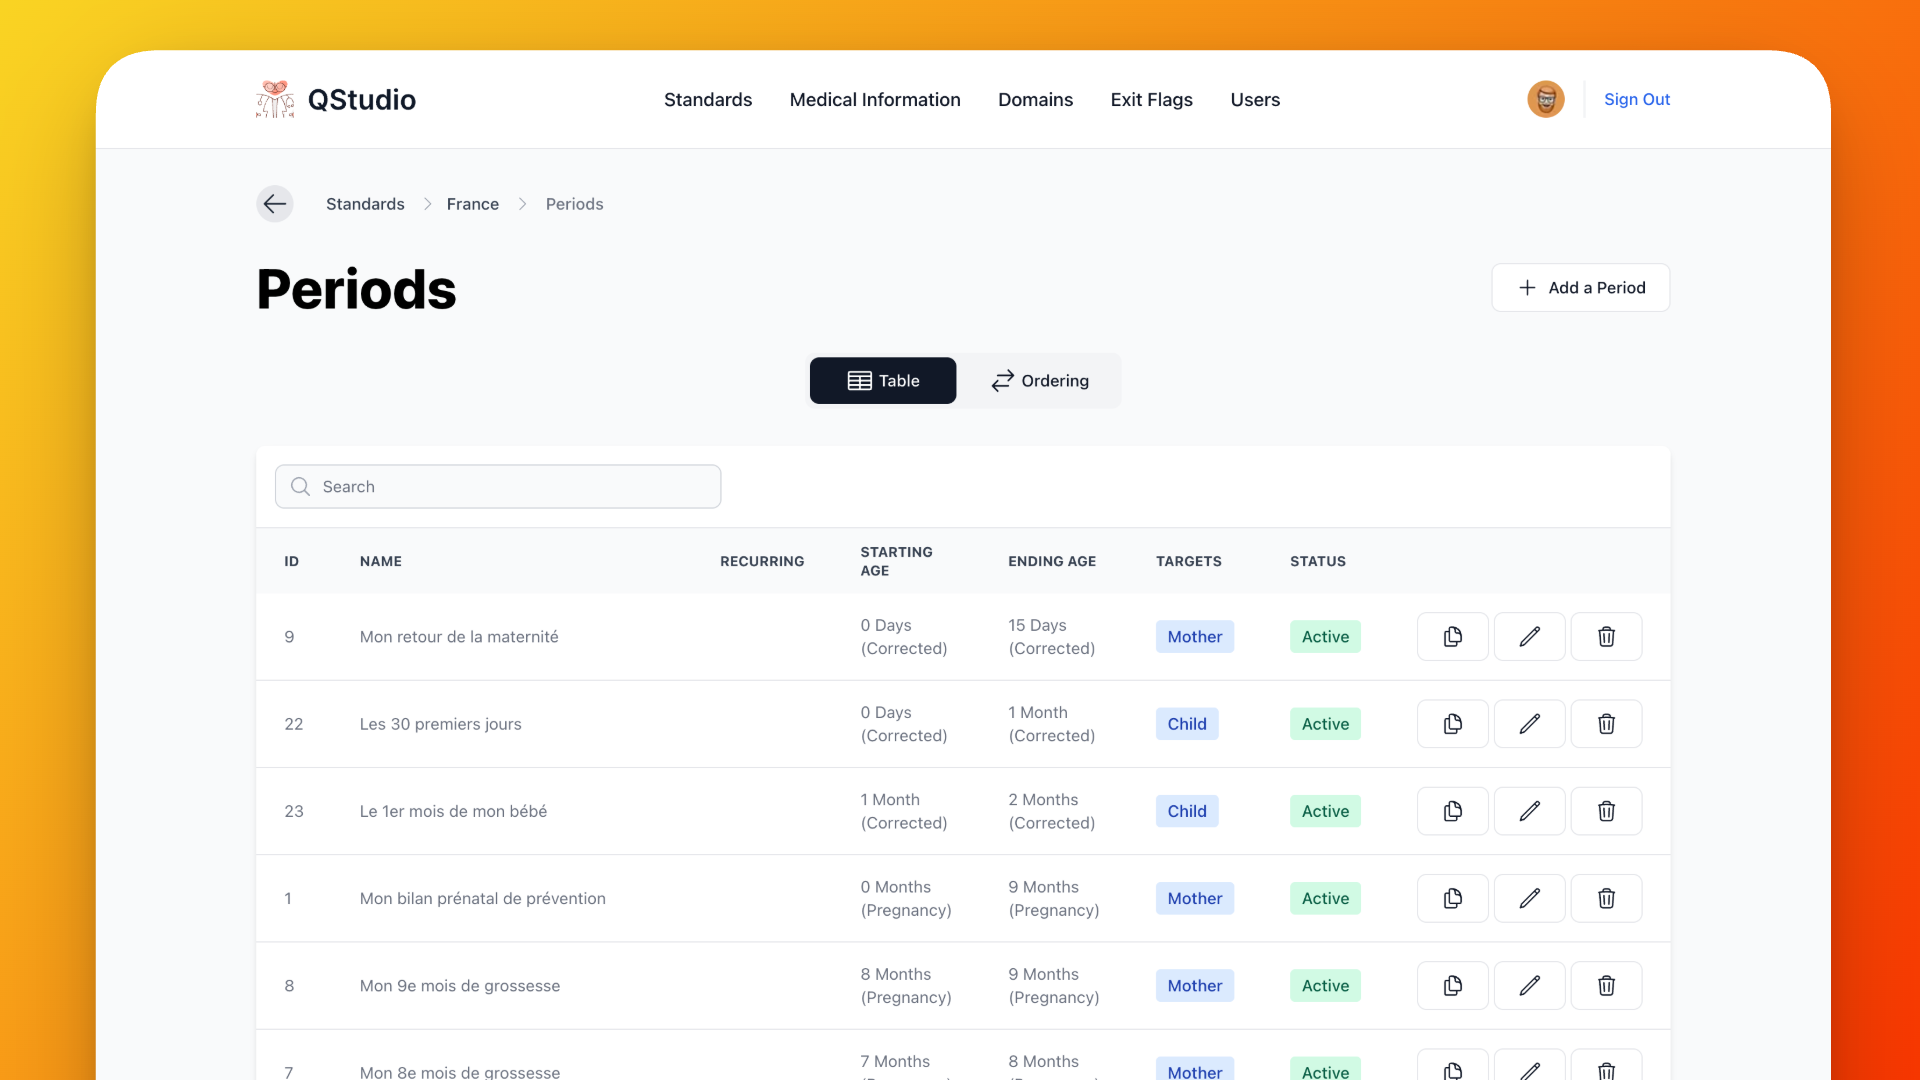Duplicate the 'Le 1er mois de mon bébé' period
1920x1080 pixels.
tap(1453, 811)
